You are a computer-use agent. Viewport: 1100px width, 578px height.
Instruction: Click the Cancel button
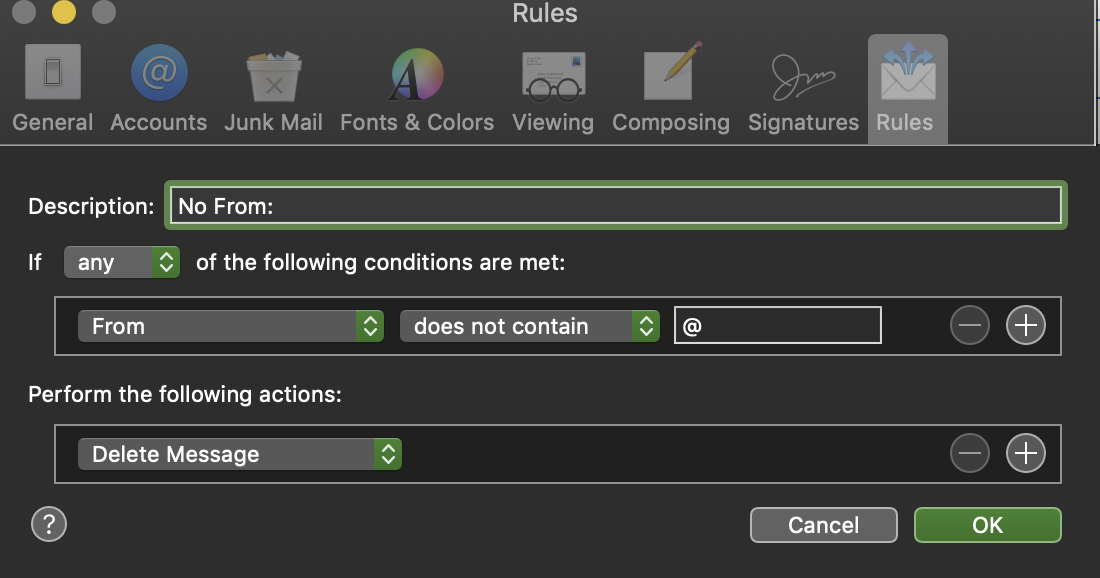coord(823,525)
